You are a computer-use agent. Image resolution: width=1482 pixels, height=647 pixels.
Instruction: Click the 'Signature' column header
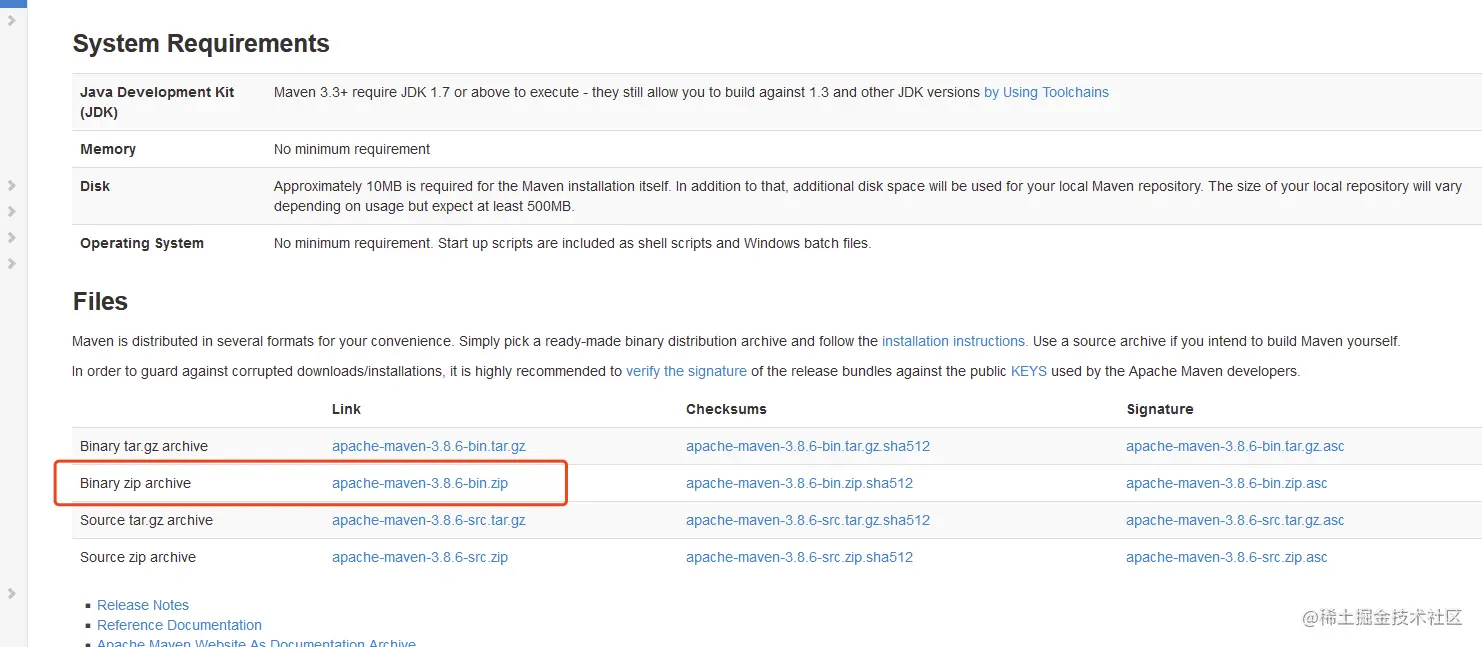click(x=1160, y=409)
